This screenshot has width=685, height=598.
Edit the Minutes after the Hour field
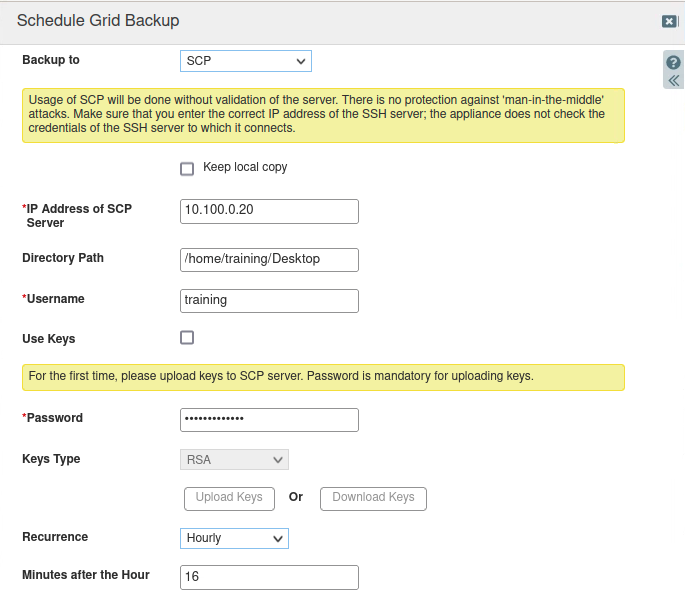click(269, 577)
